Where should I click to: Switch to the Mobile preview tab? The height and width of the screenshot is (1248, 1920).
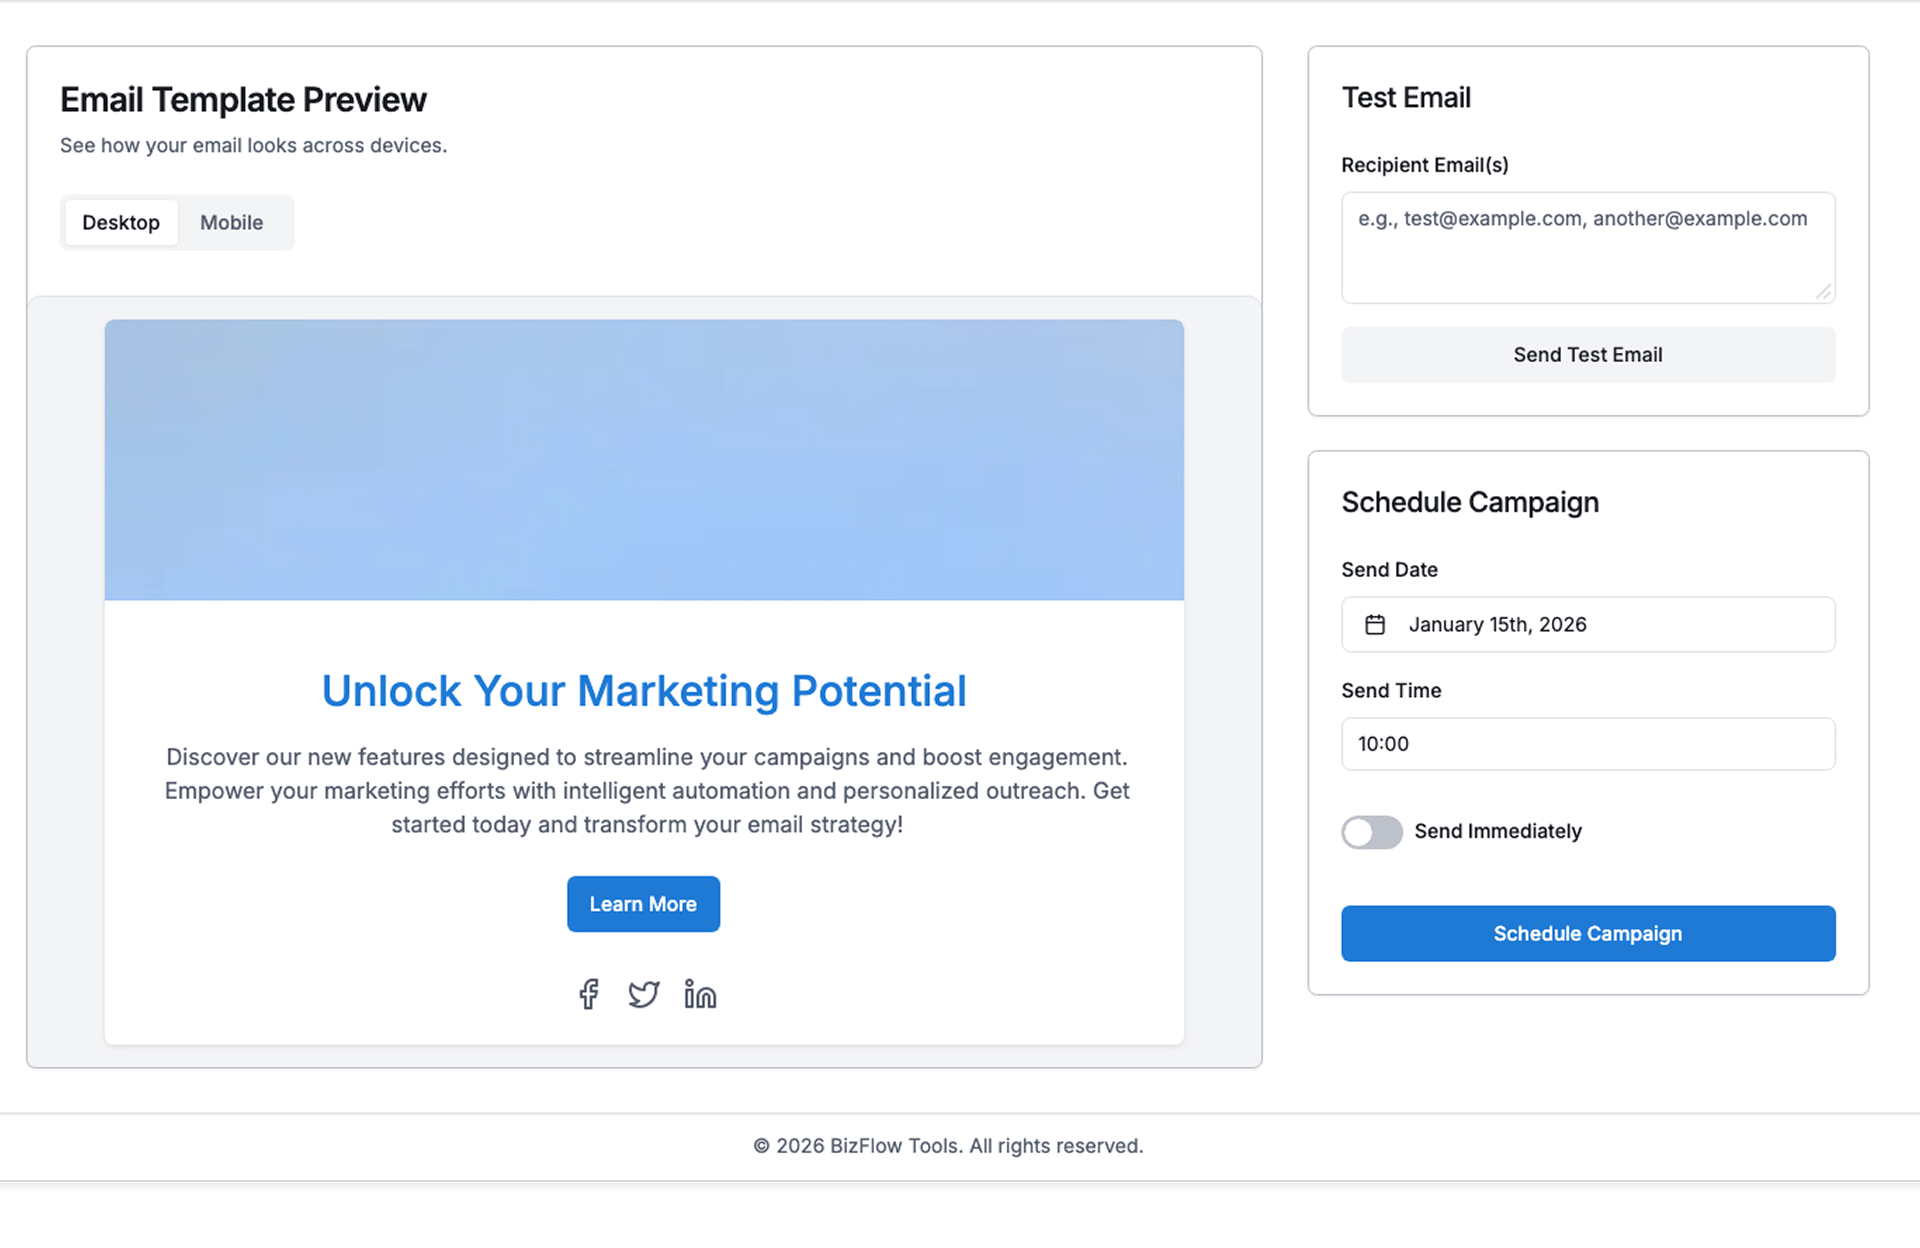pos(231,223)
